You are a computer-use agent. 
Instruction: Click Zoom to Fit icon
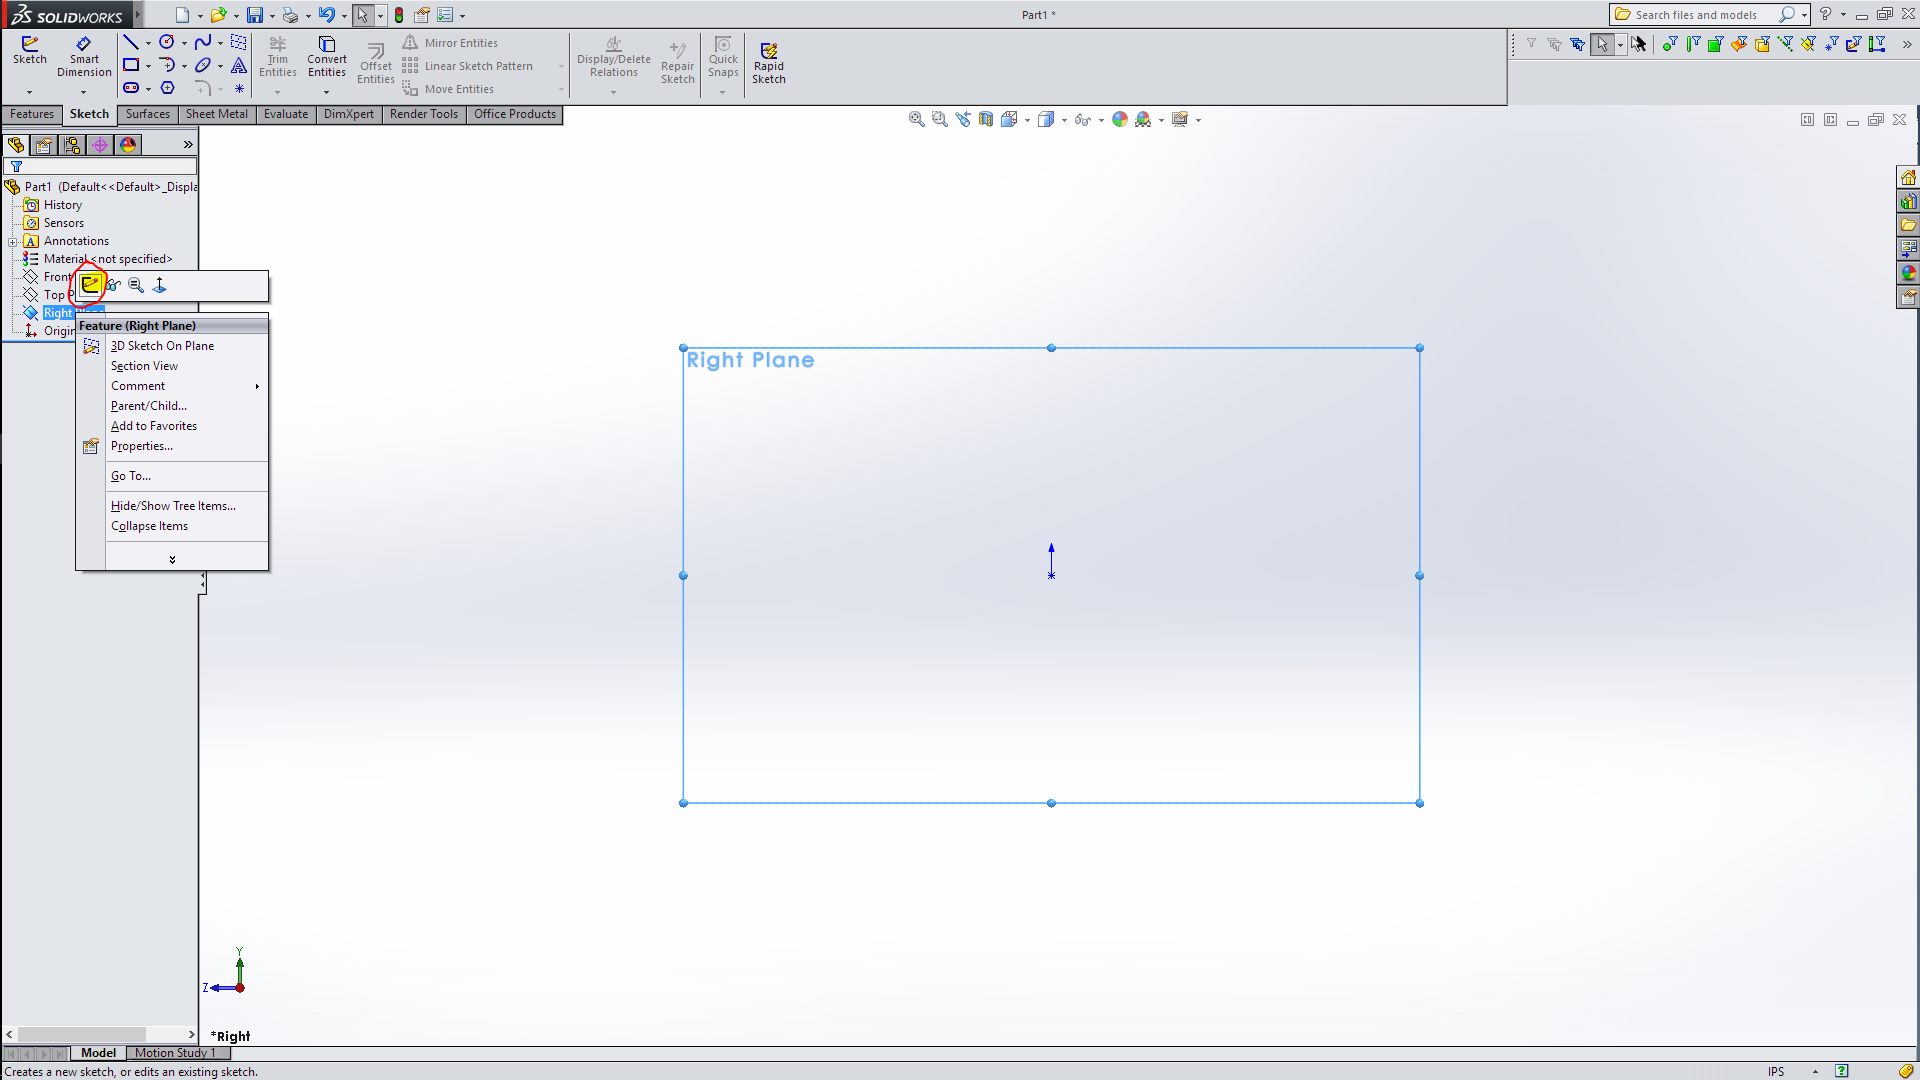[x=916, y=119]
